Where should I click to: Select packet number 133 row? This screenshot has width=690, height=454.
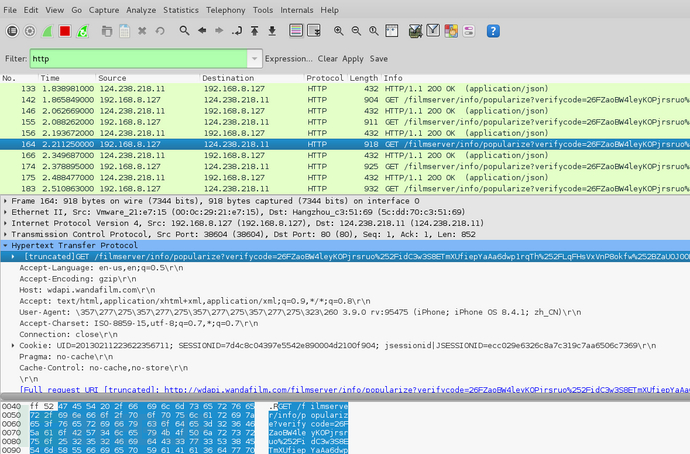point(345,88)
